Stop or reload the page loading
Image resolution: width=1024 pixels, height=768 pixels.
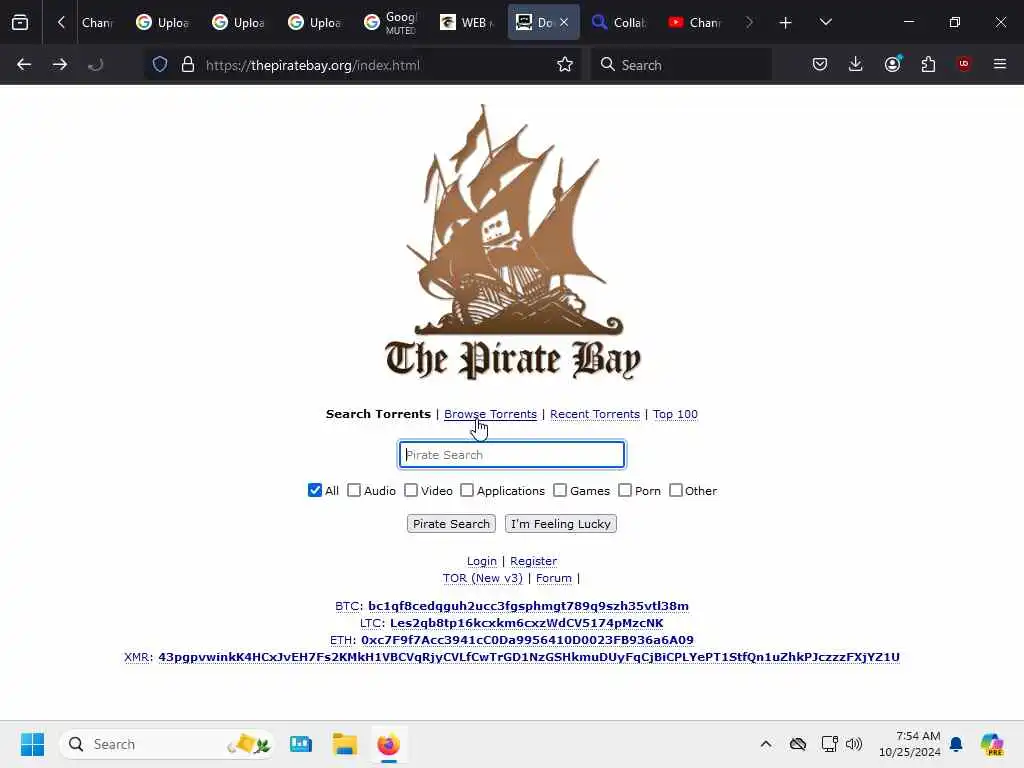(95, 65)
